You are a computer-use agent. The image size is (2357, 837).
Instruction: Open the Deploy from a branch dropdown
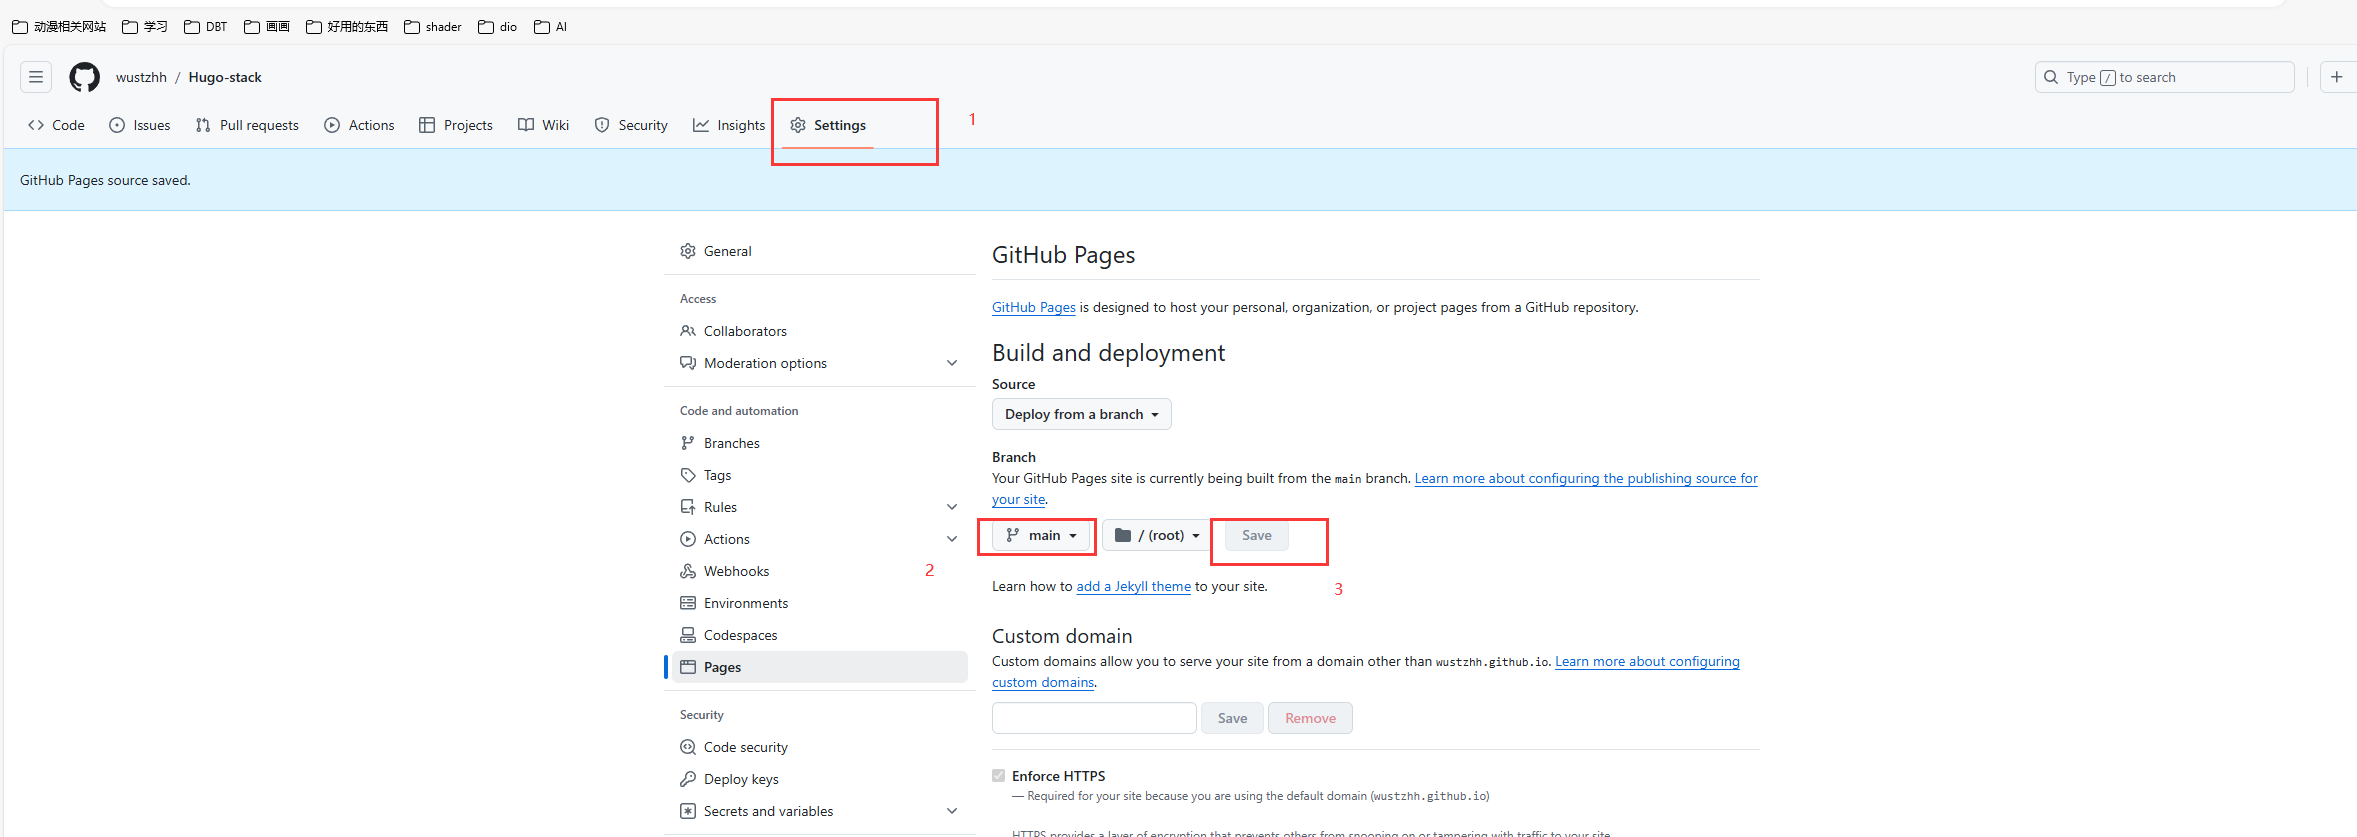1081,414
